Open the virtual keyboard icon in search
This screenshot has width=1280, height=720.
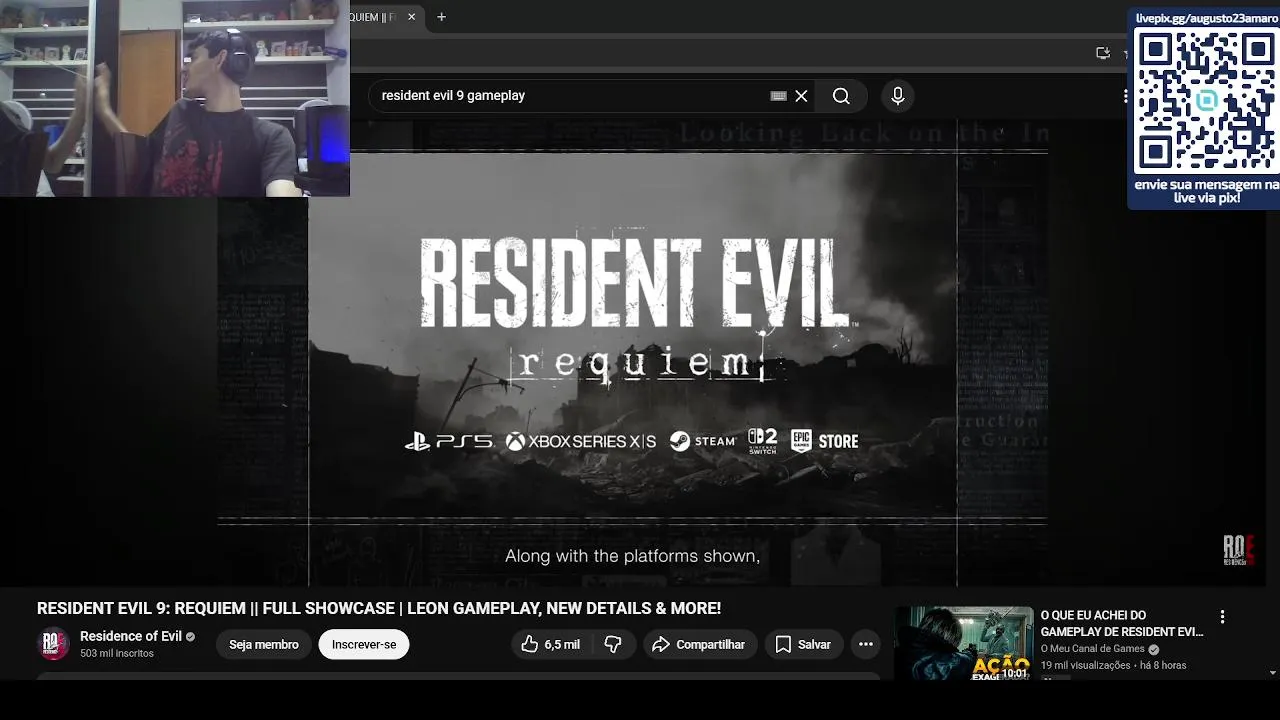778,96
